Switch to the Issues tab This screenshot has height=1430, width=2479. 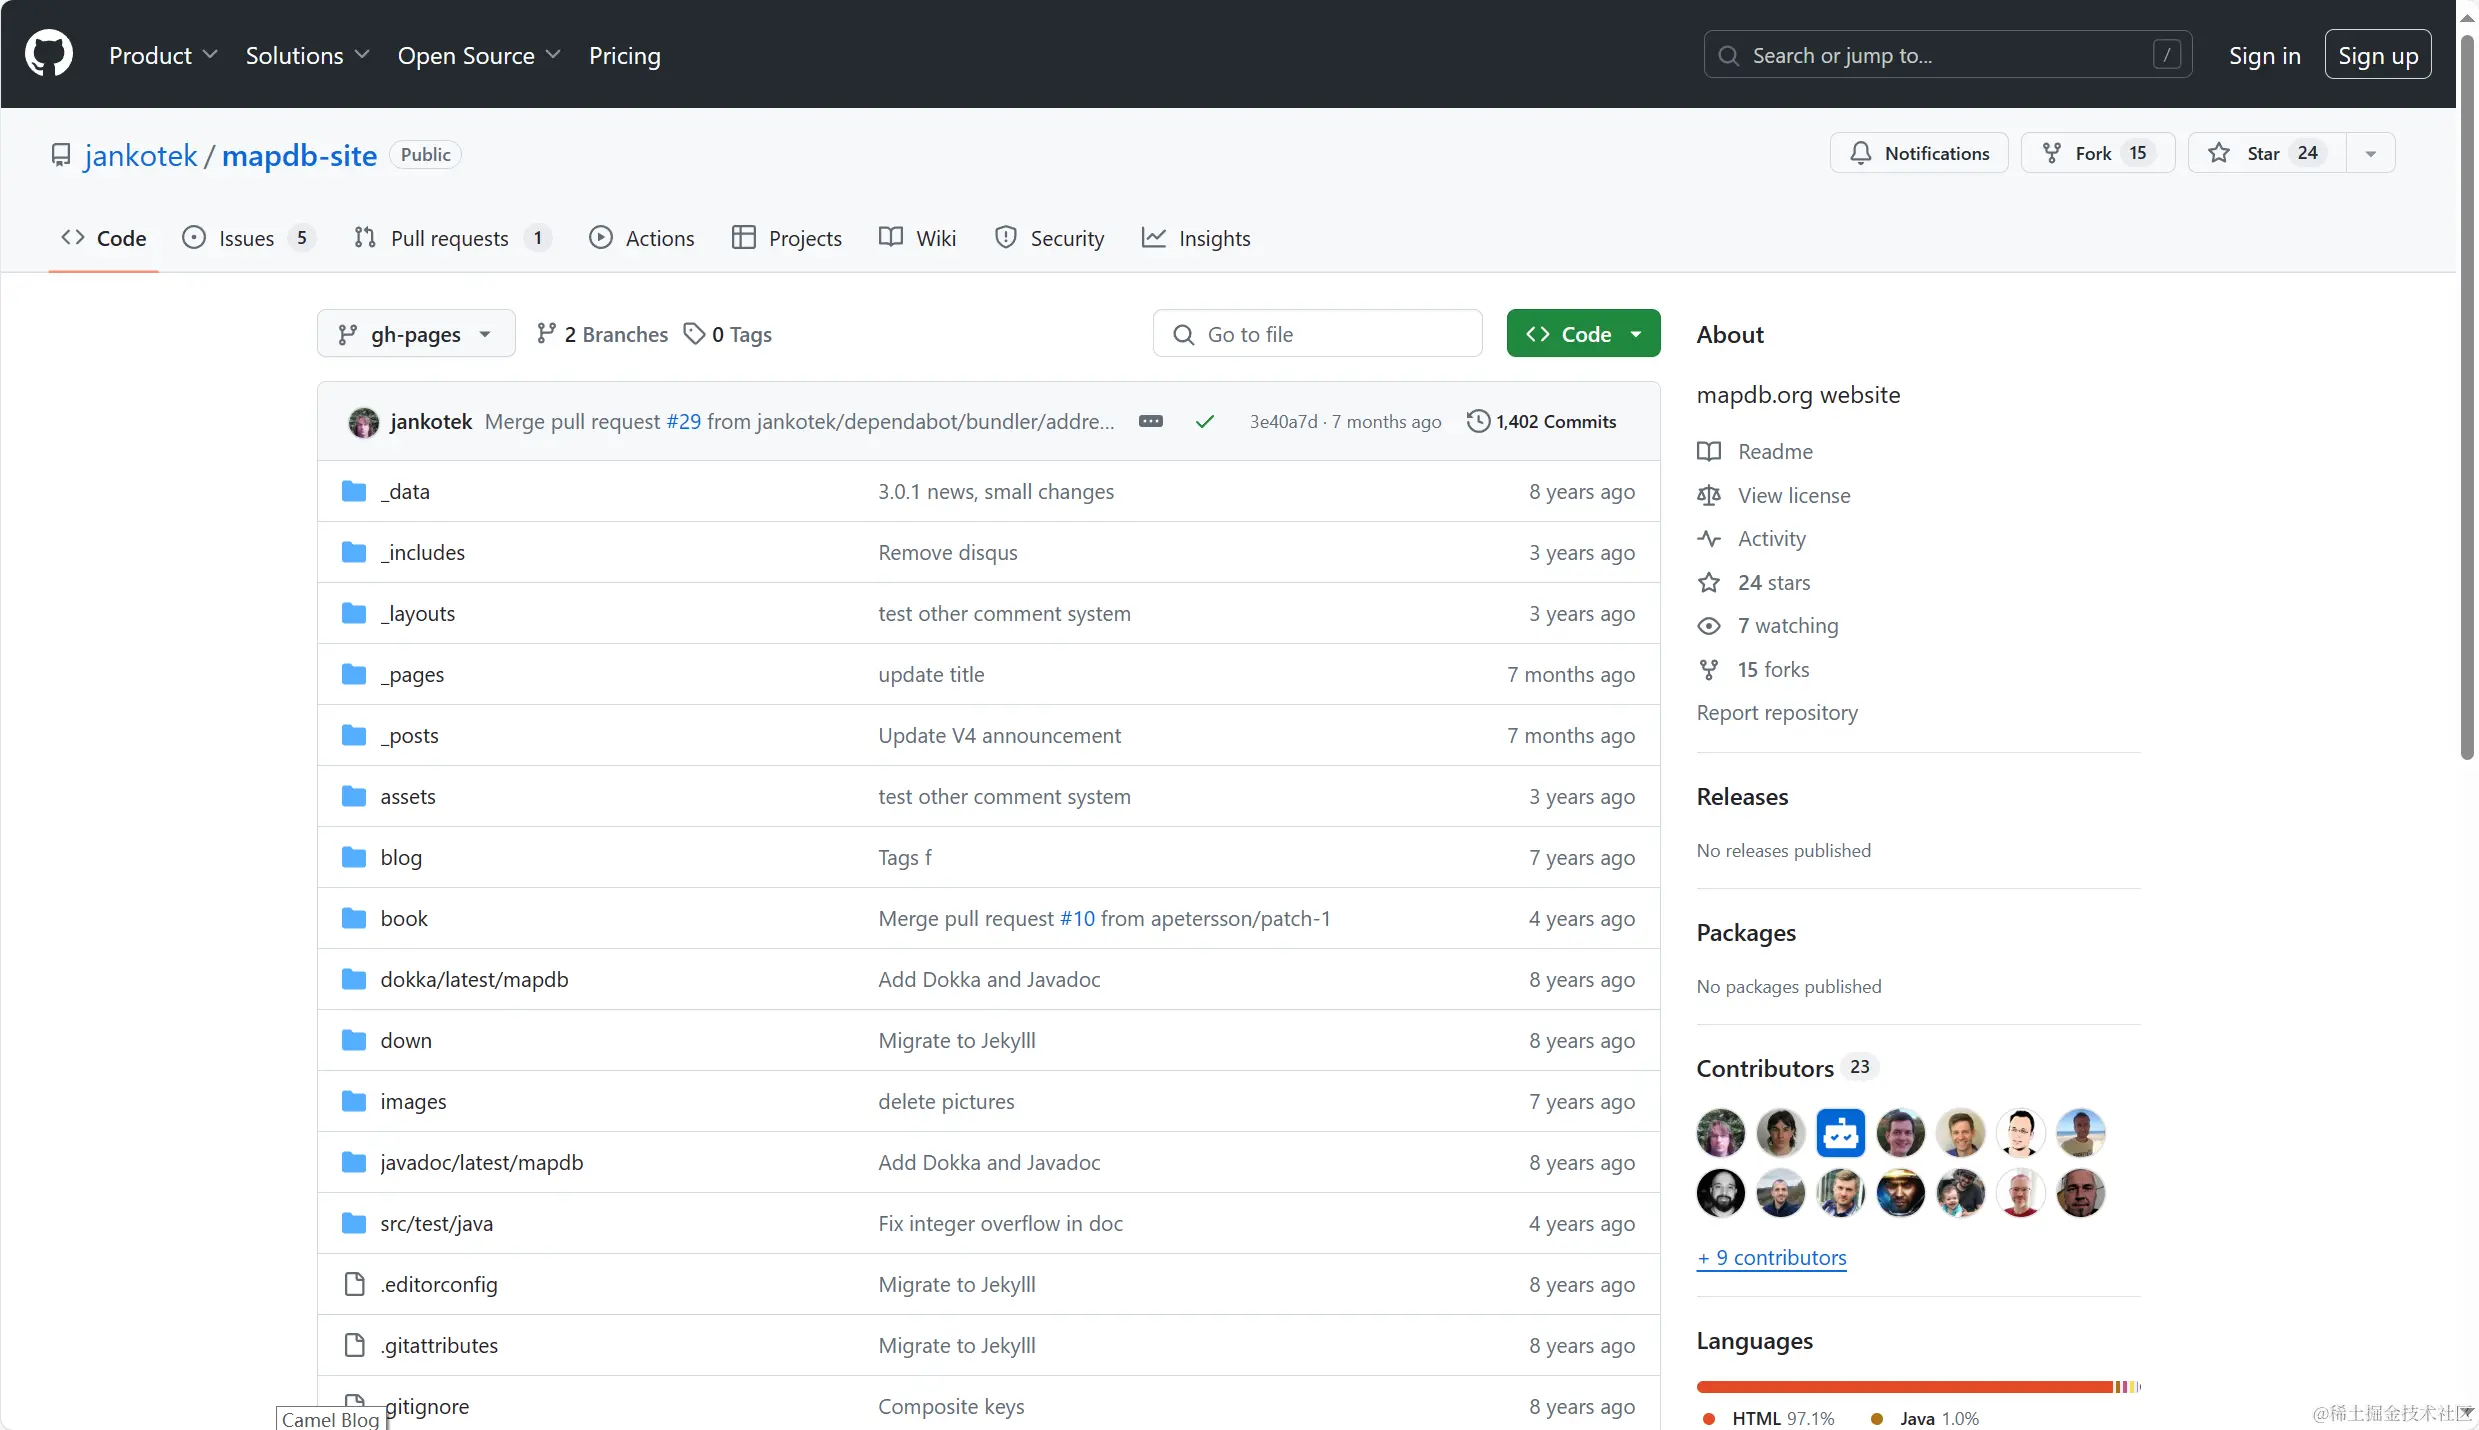coord(248,238)
